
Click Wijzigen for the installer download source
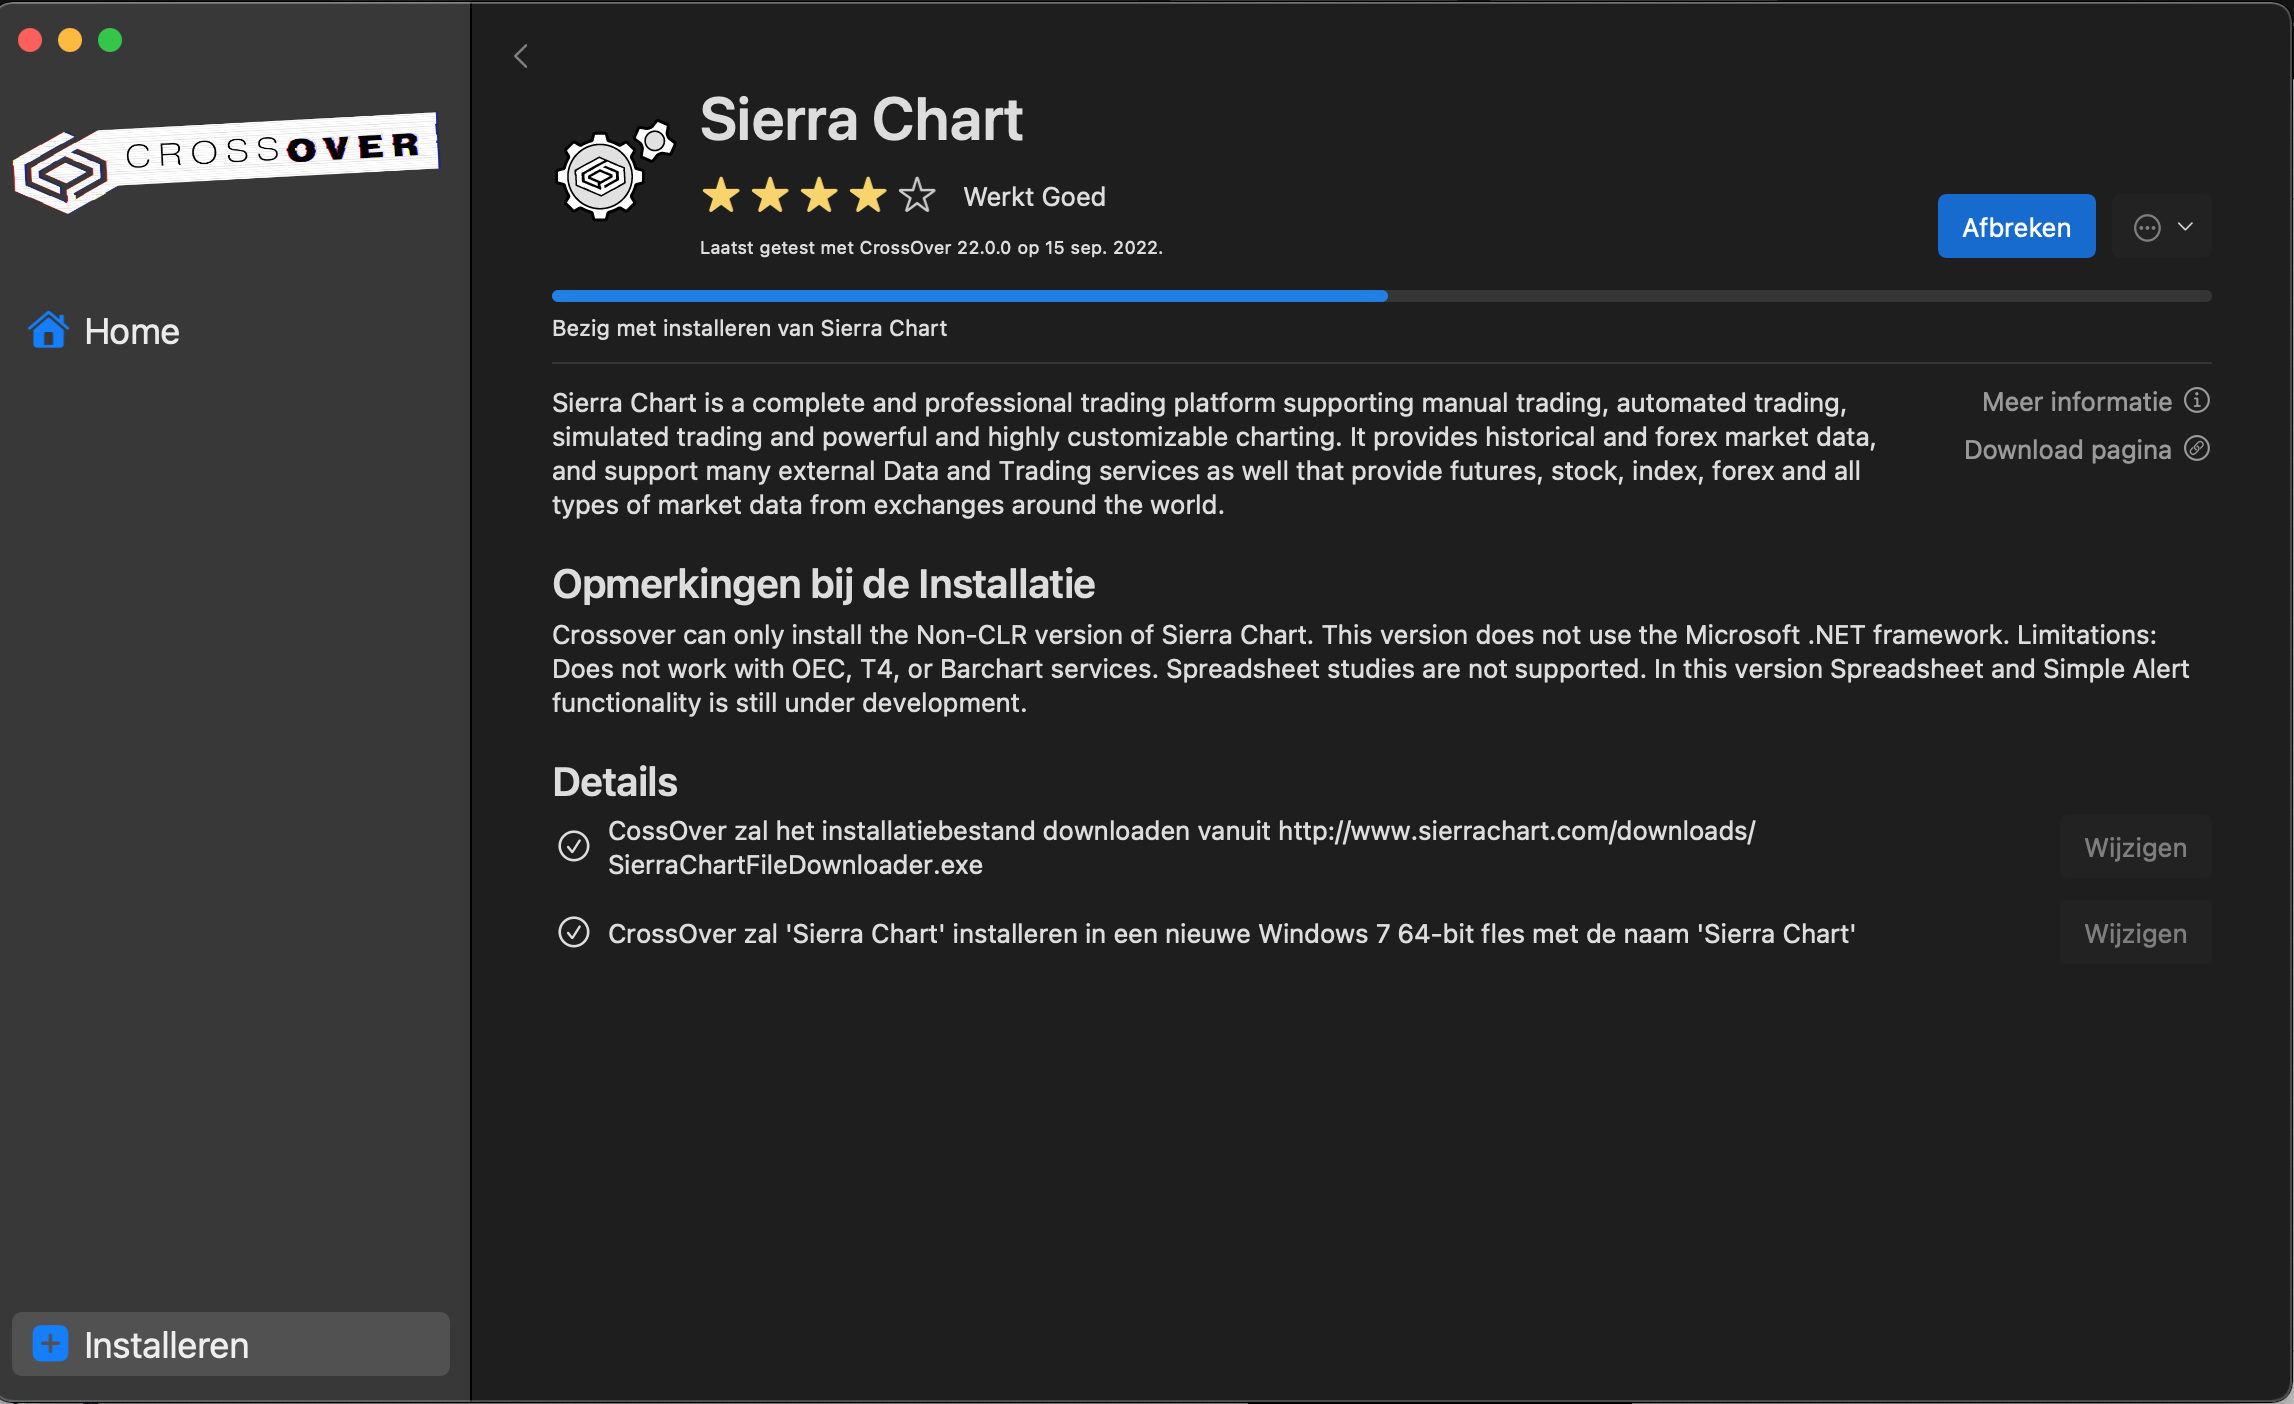(2135, 848)
